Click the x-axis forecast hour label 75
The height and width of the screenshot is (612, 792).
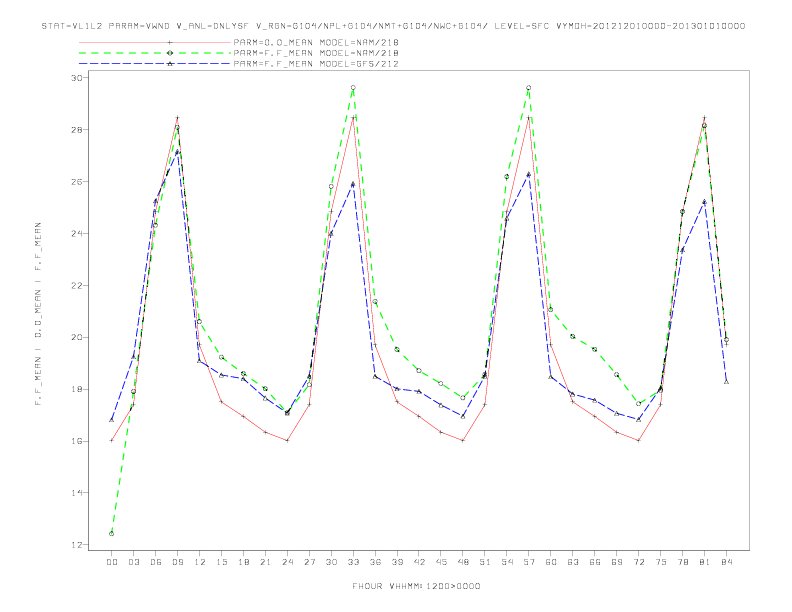tap(661, 562)
